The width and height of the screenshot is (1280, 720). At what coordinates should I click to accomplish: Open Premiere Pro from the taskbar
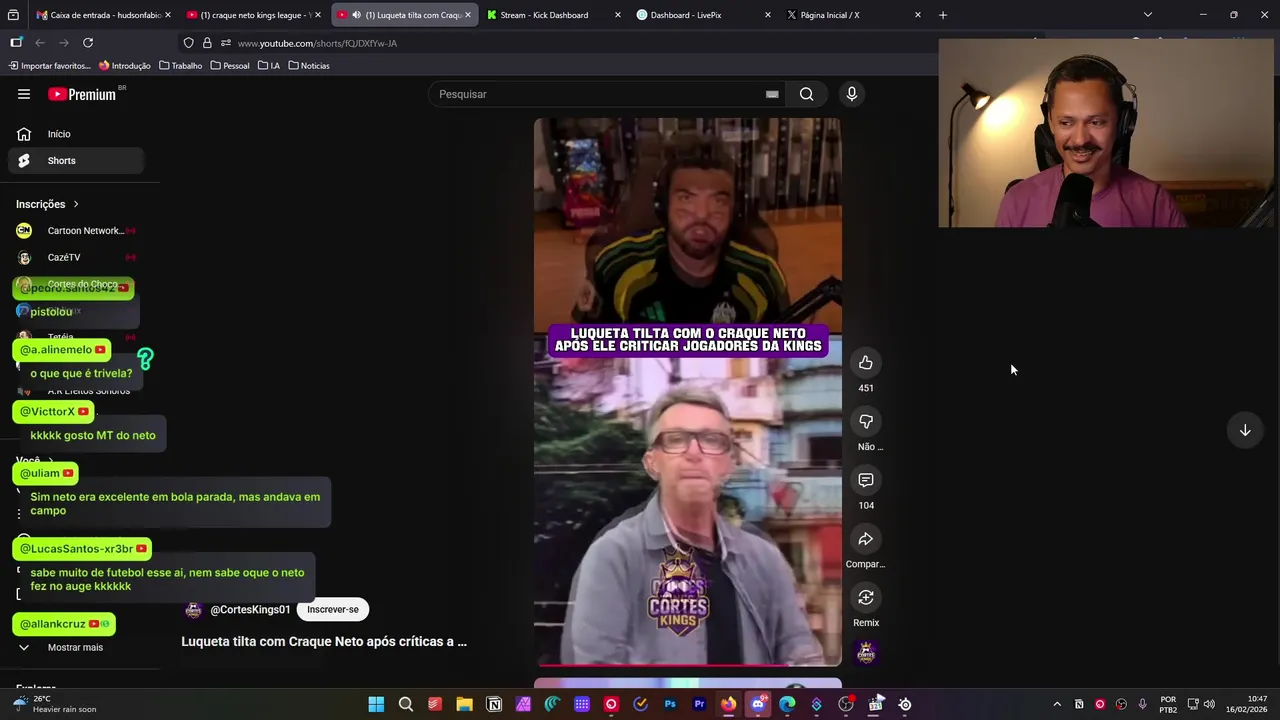(x=699, y=705)
